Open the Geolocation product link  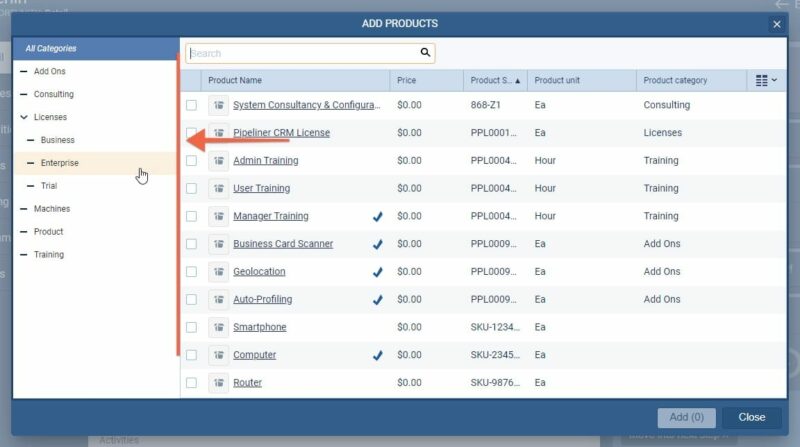(259, 271)
